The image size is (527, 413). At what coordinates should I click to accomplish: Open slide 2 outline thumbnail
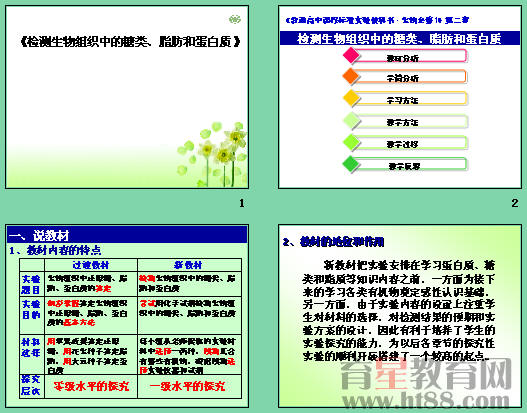[400, 97]
